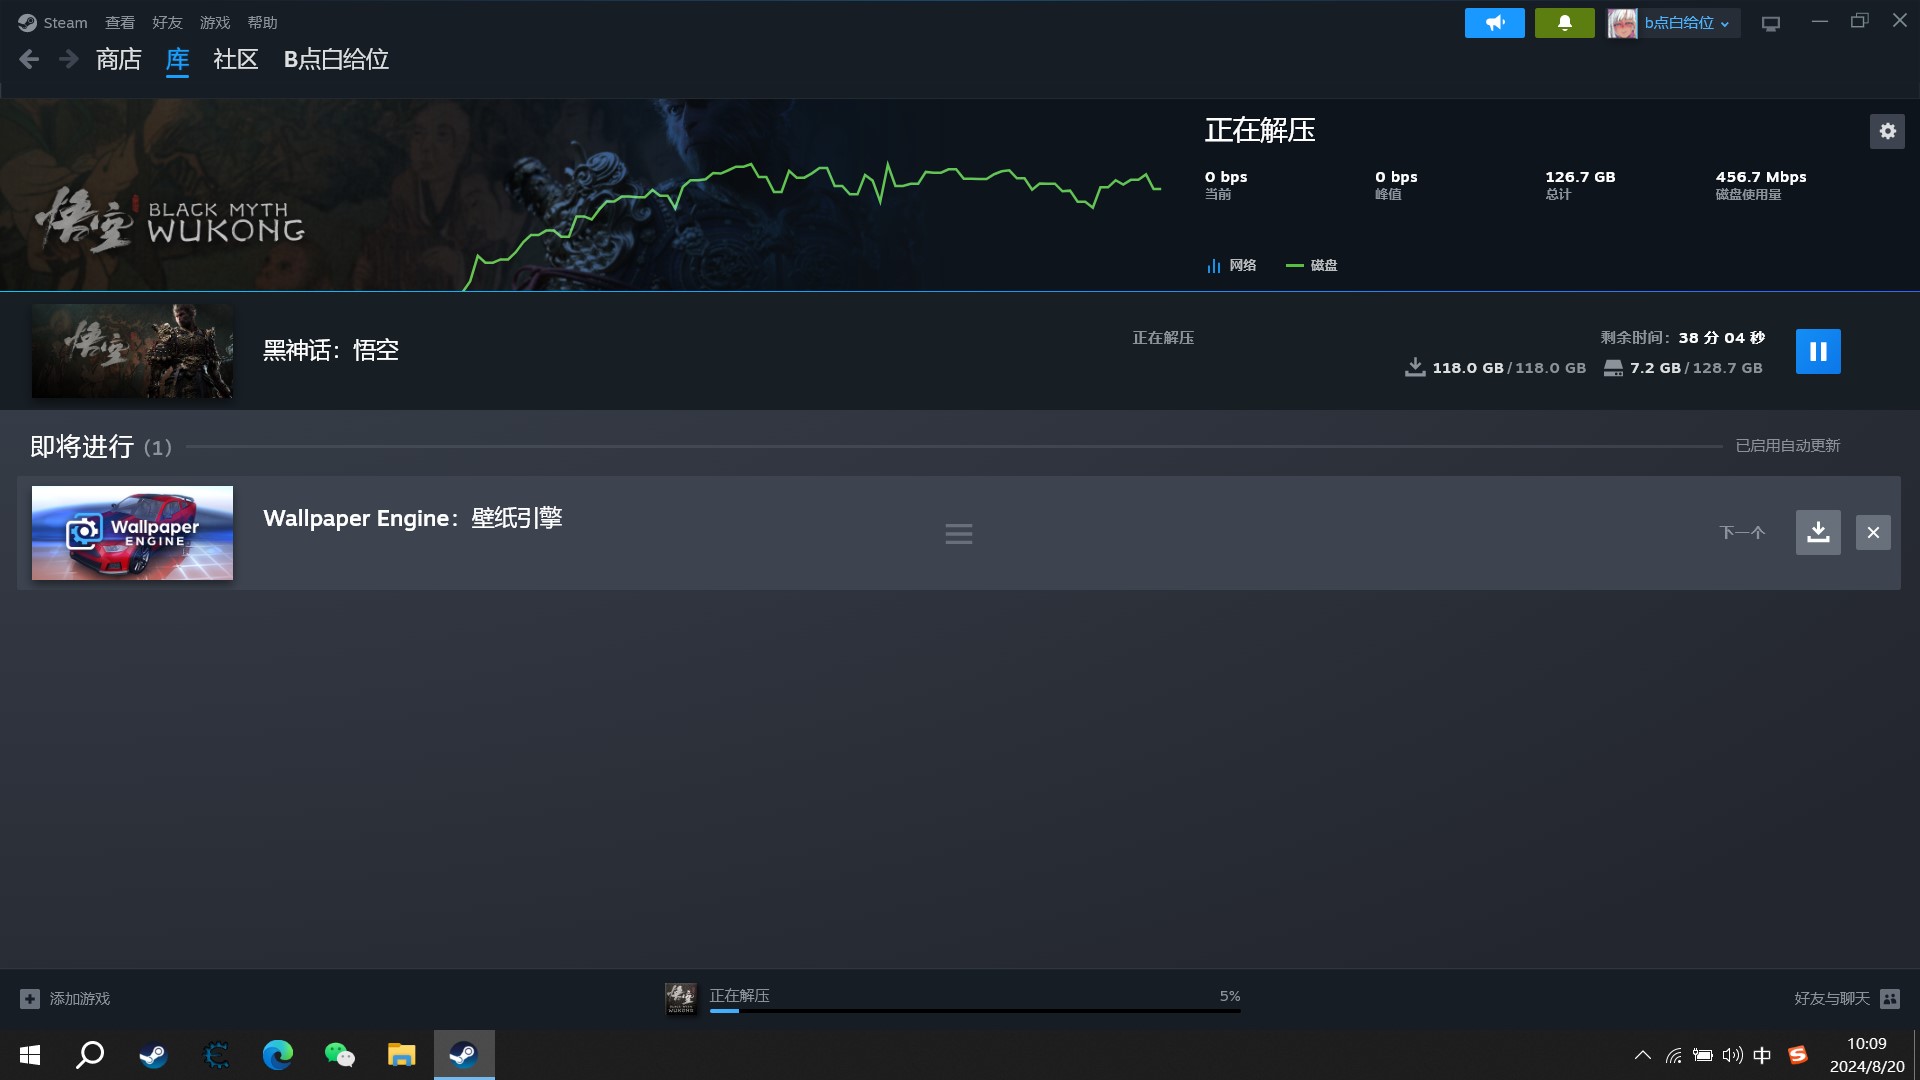
Task: Click the Wallpaper Engine thumbnail
Action: point(132,533)
